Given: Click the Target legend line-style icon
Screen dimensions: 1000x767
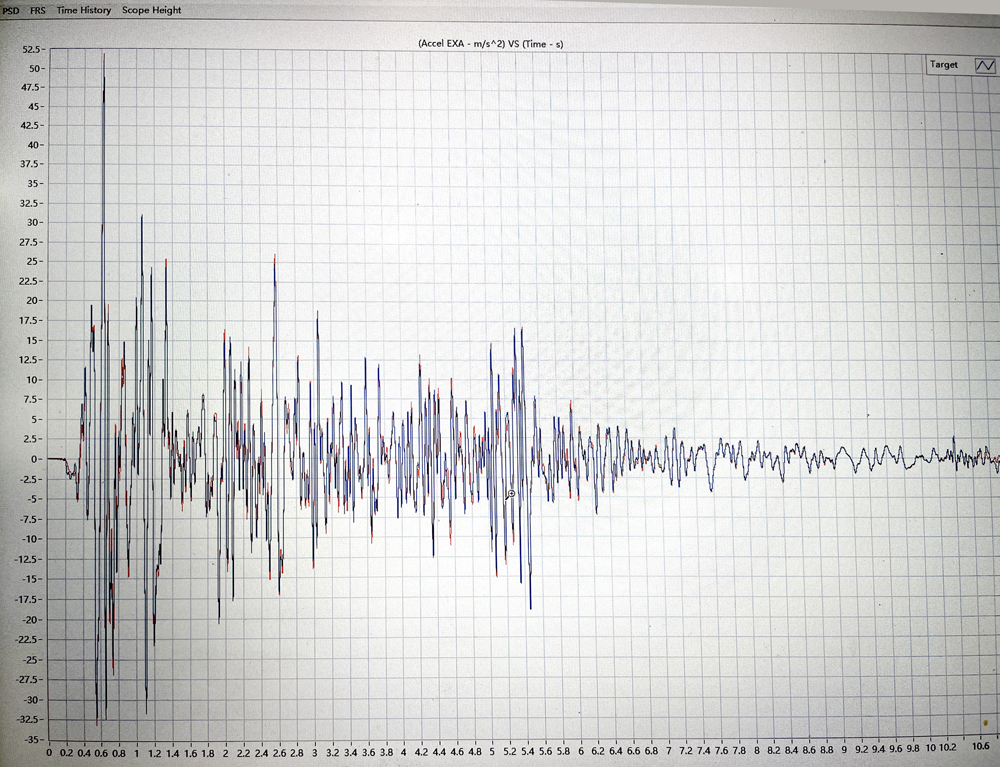Looking at the screenshot, I should click(985, 65).
